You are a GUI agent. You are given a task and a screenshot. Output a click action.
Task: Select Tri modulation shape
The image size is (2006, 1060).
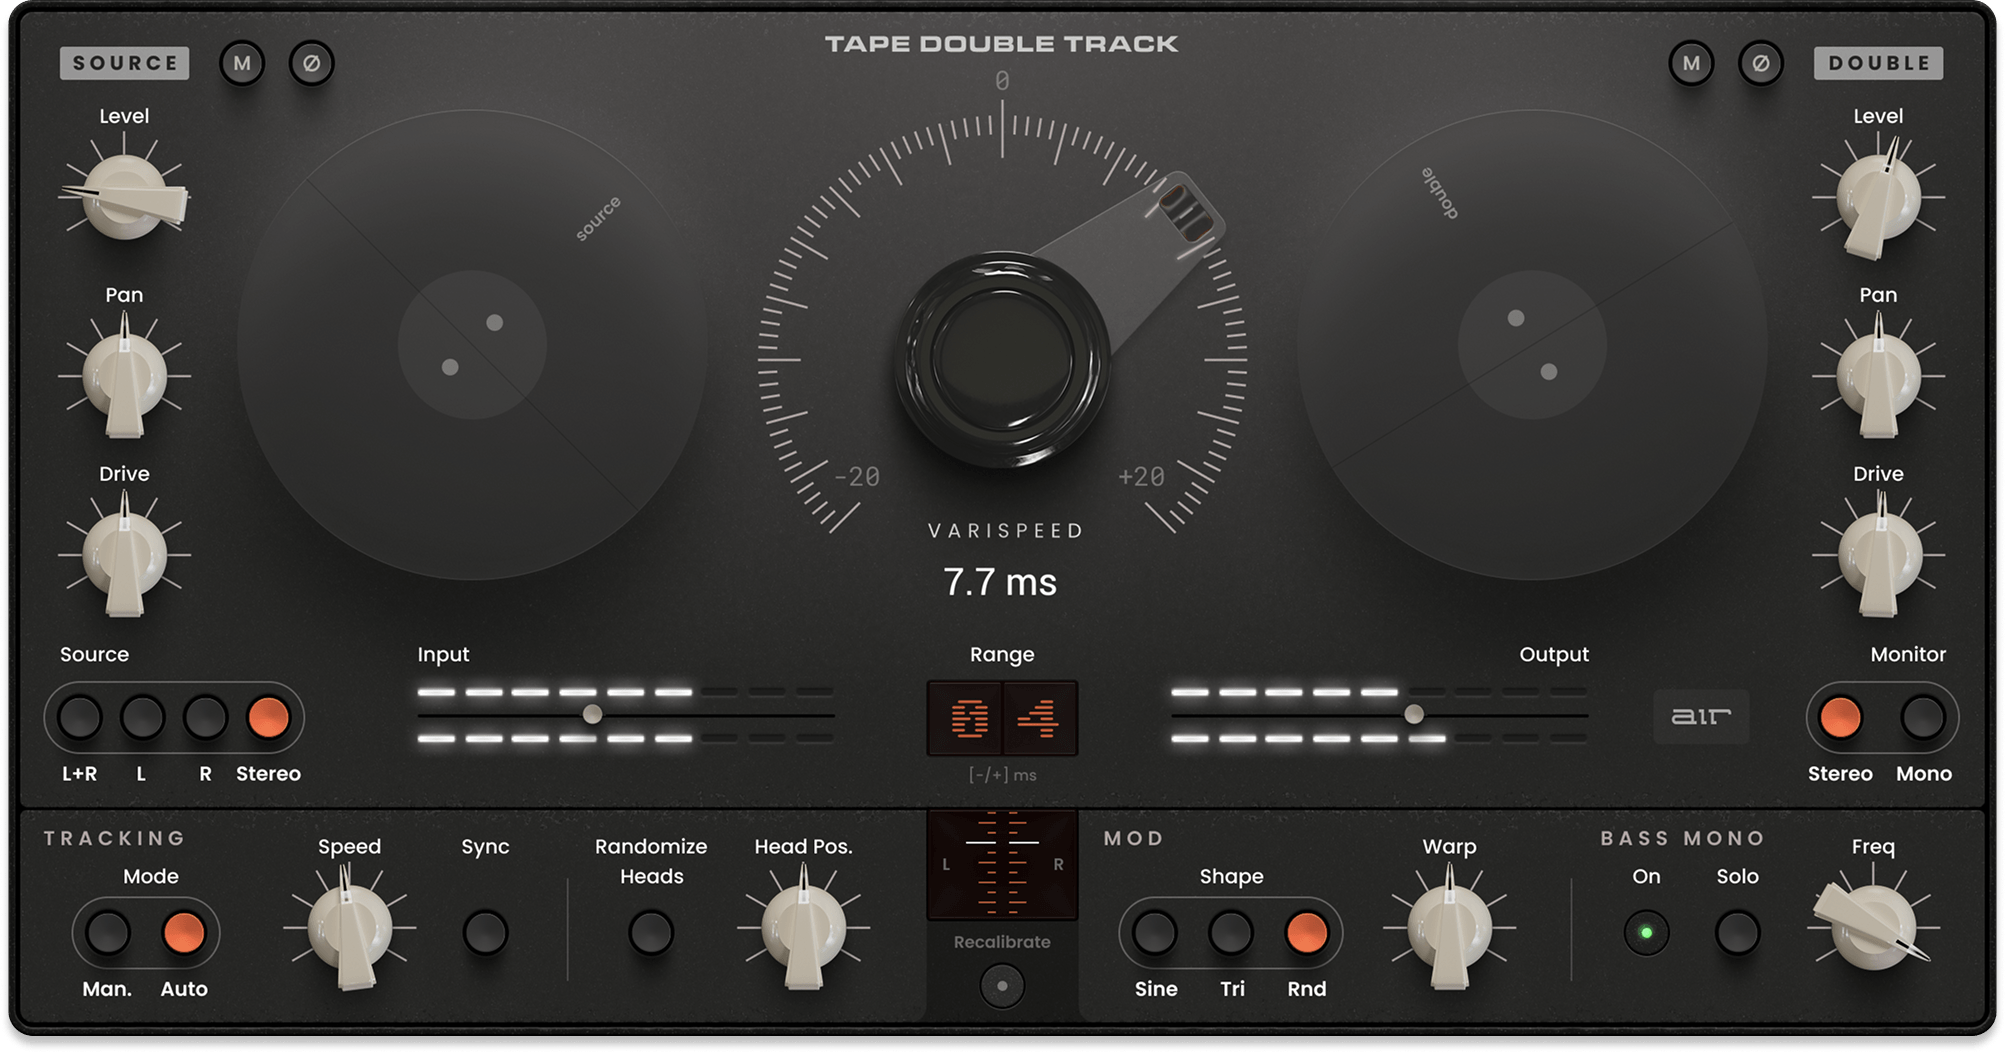pos(1231,933)
